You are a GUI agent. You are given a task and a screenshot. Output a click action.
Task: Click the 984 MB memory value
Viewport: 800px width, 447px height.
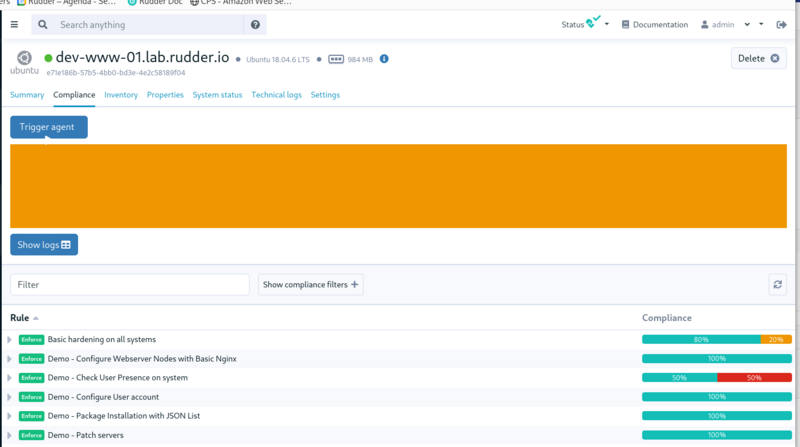(360, 59)
